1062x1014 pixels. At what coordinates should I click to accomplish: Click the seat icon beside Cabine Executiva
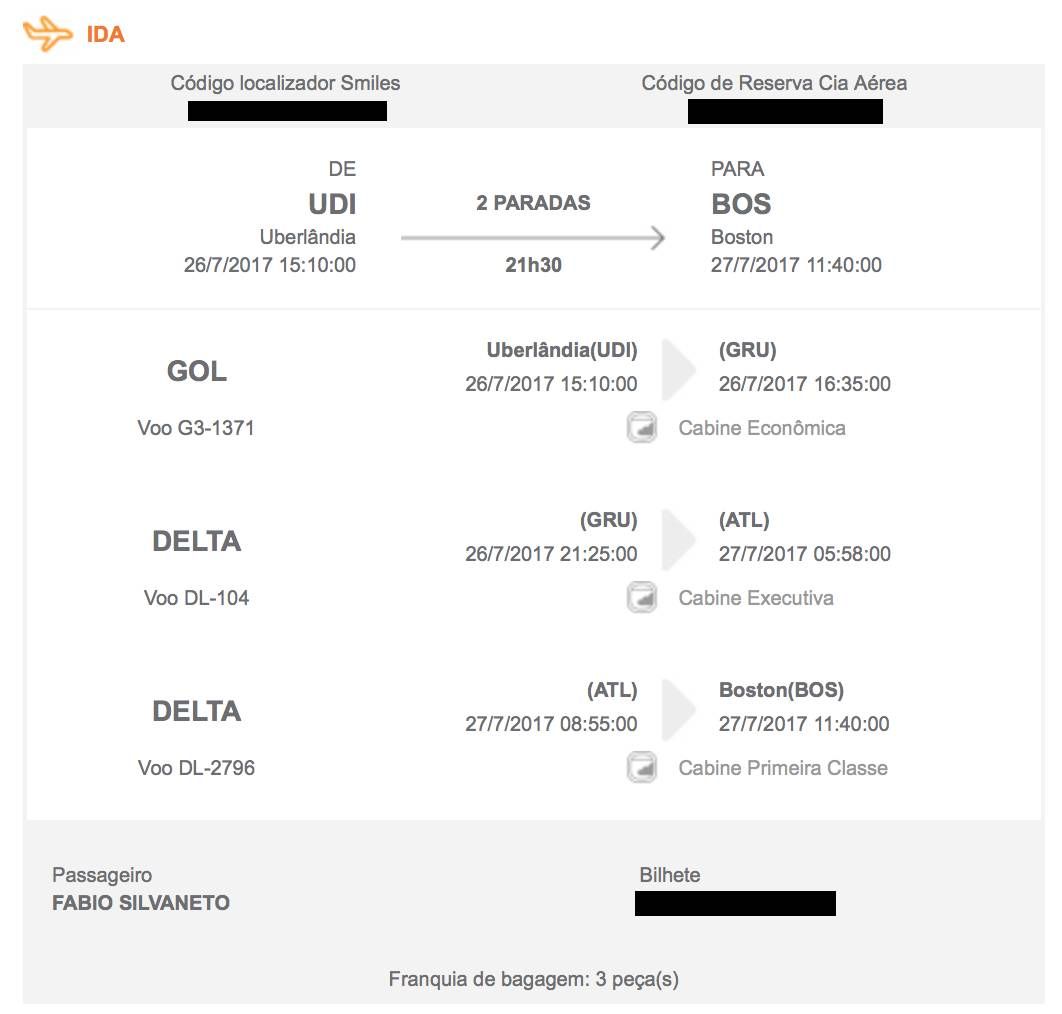641,597
